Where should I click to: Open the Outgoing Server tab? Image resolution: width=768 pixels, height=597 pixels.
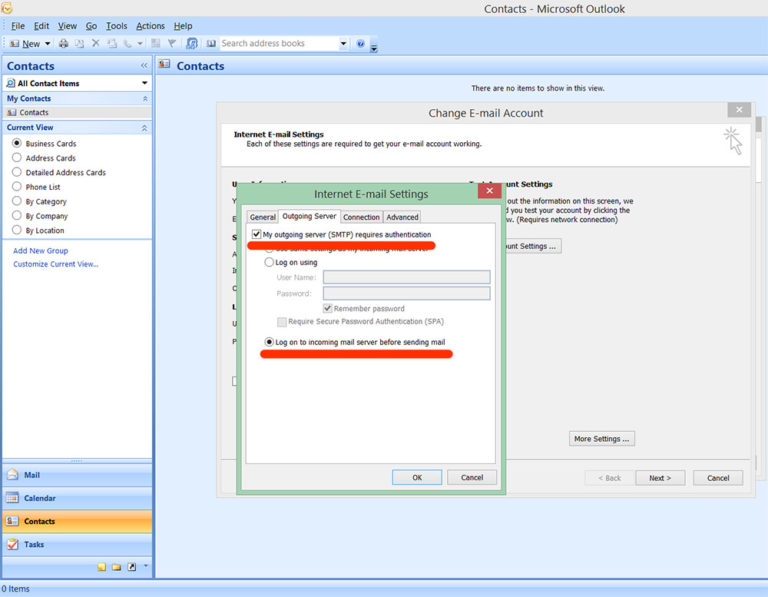coord(309,216)
